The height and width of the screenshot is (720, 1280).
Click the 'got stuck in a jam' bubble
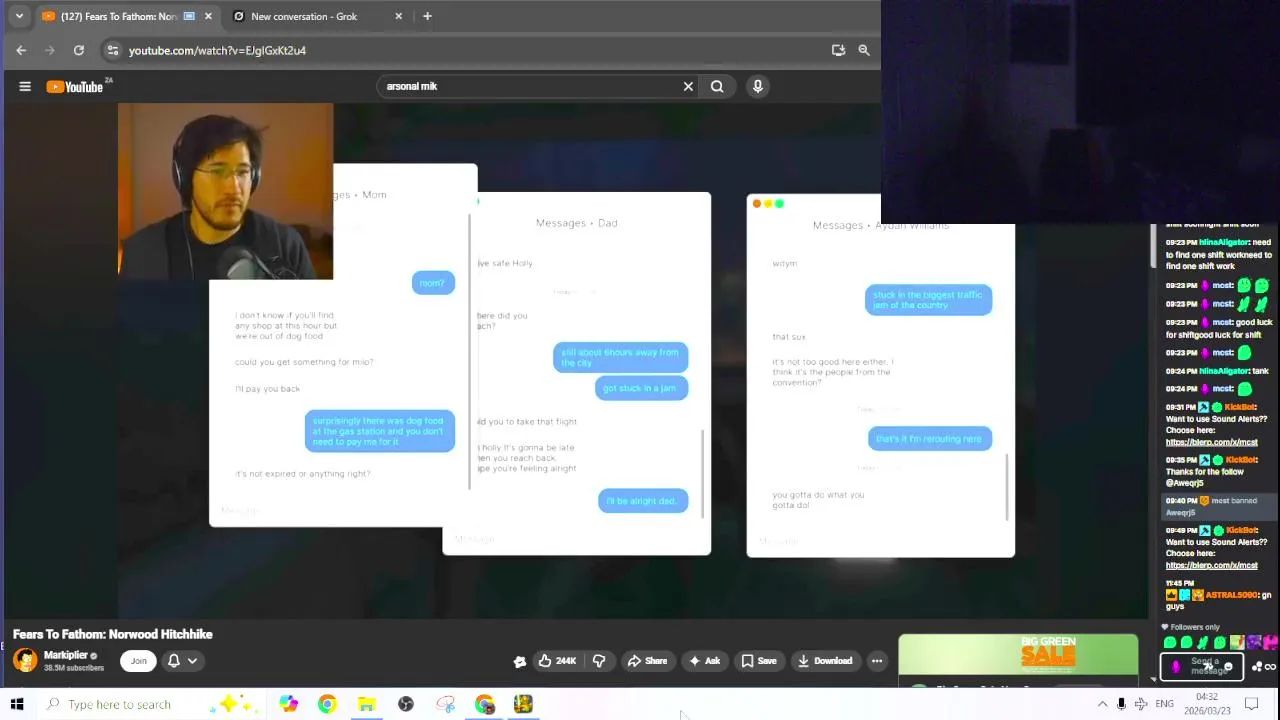coord(640,388)
